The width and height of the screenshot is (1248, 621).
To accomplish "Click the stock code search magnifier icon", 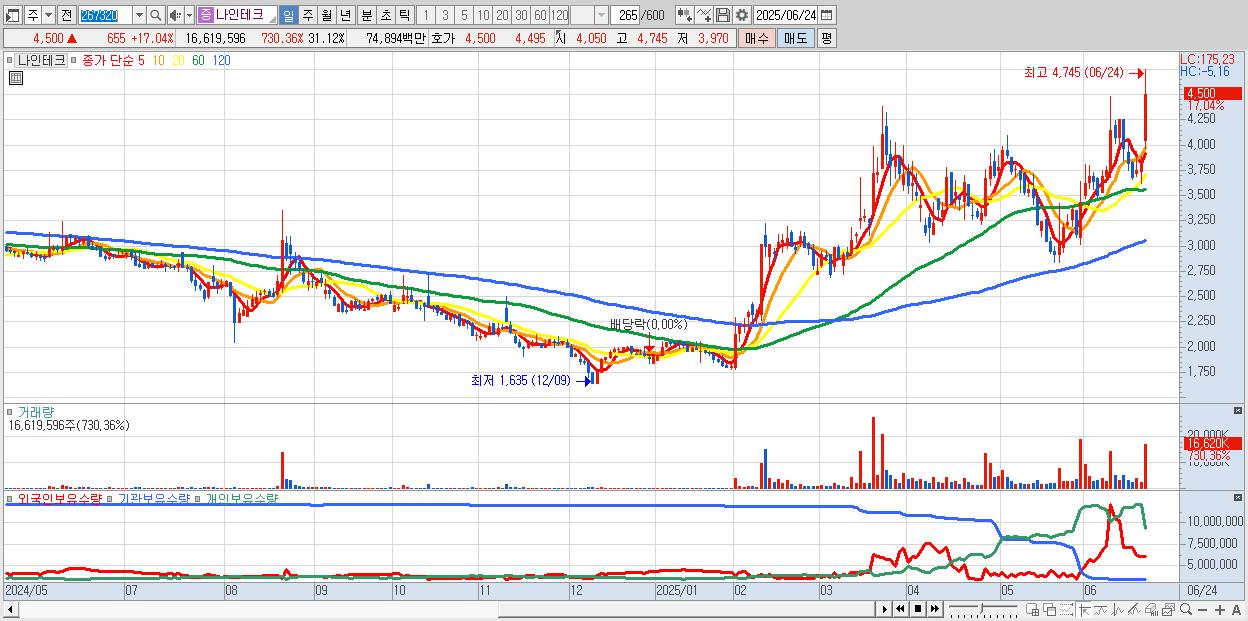I will point(156,15).
